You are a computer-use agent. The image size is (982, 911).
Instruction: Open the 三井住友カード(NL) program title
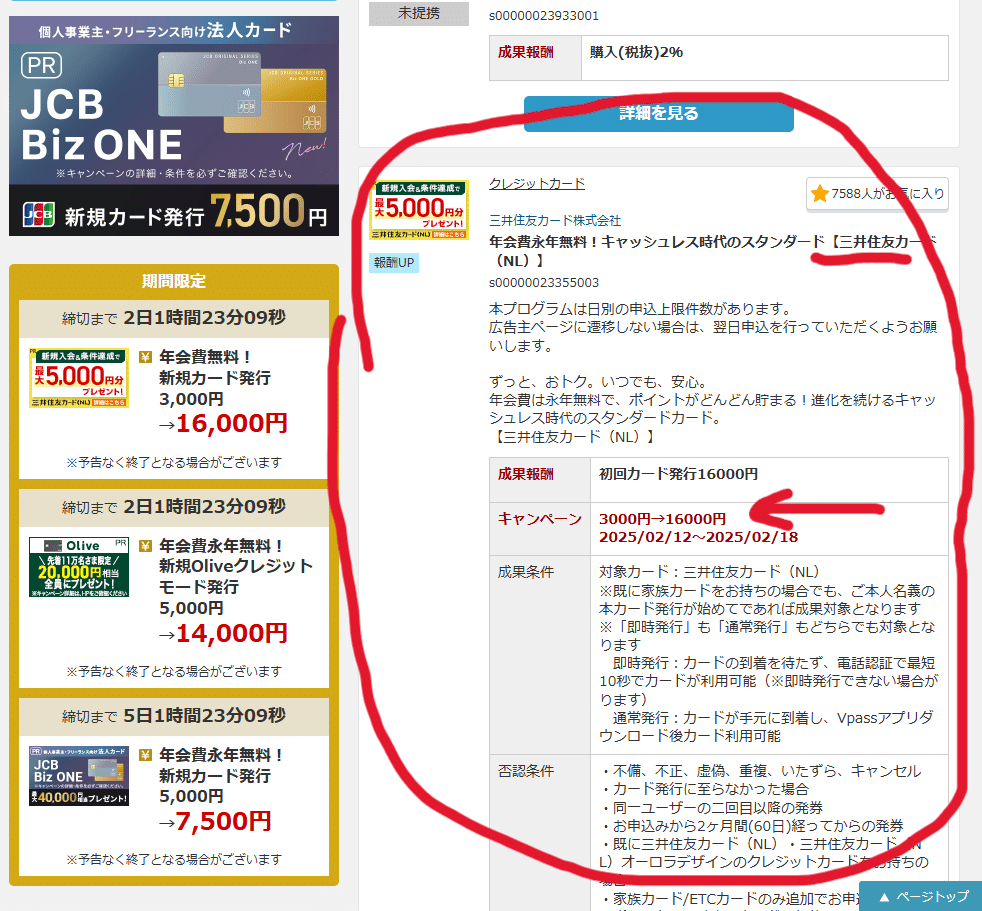712,251
